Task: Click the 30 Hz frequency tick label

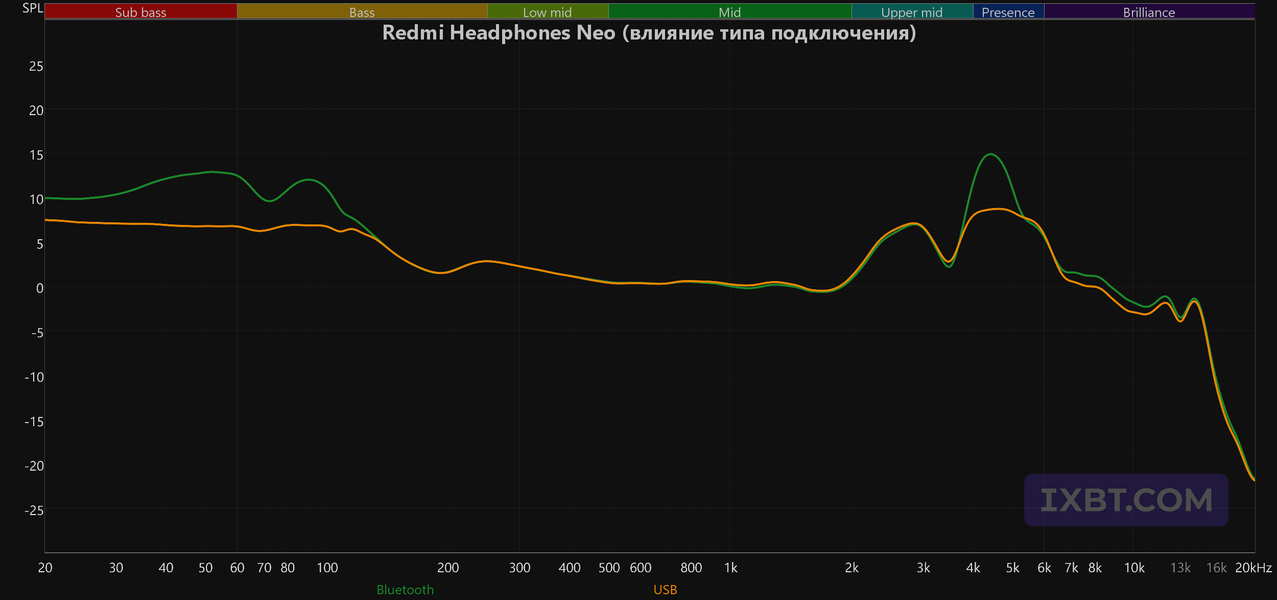Action: pyautogui.click(x=116, y=568)
